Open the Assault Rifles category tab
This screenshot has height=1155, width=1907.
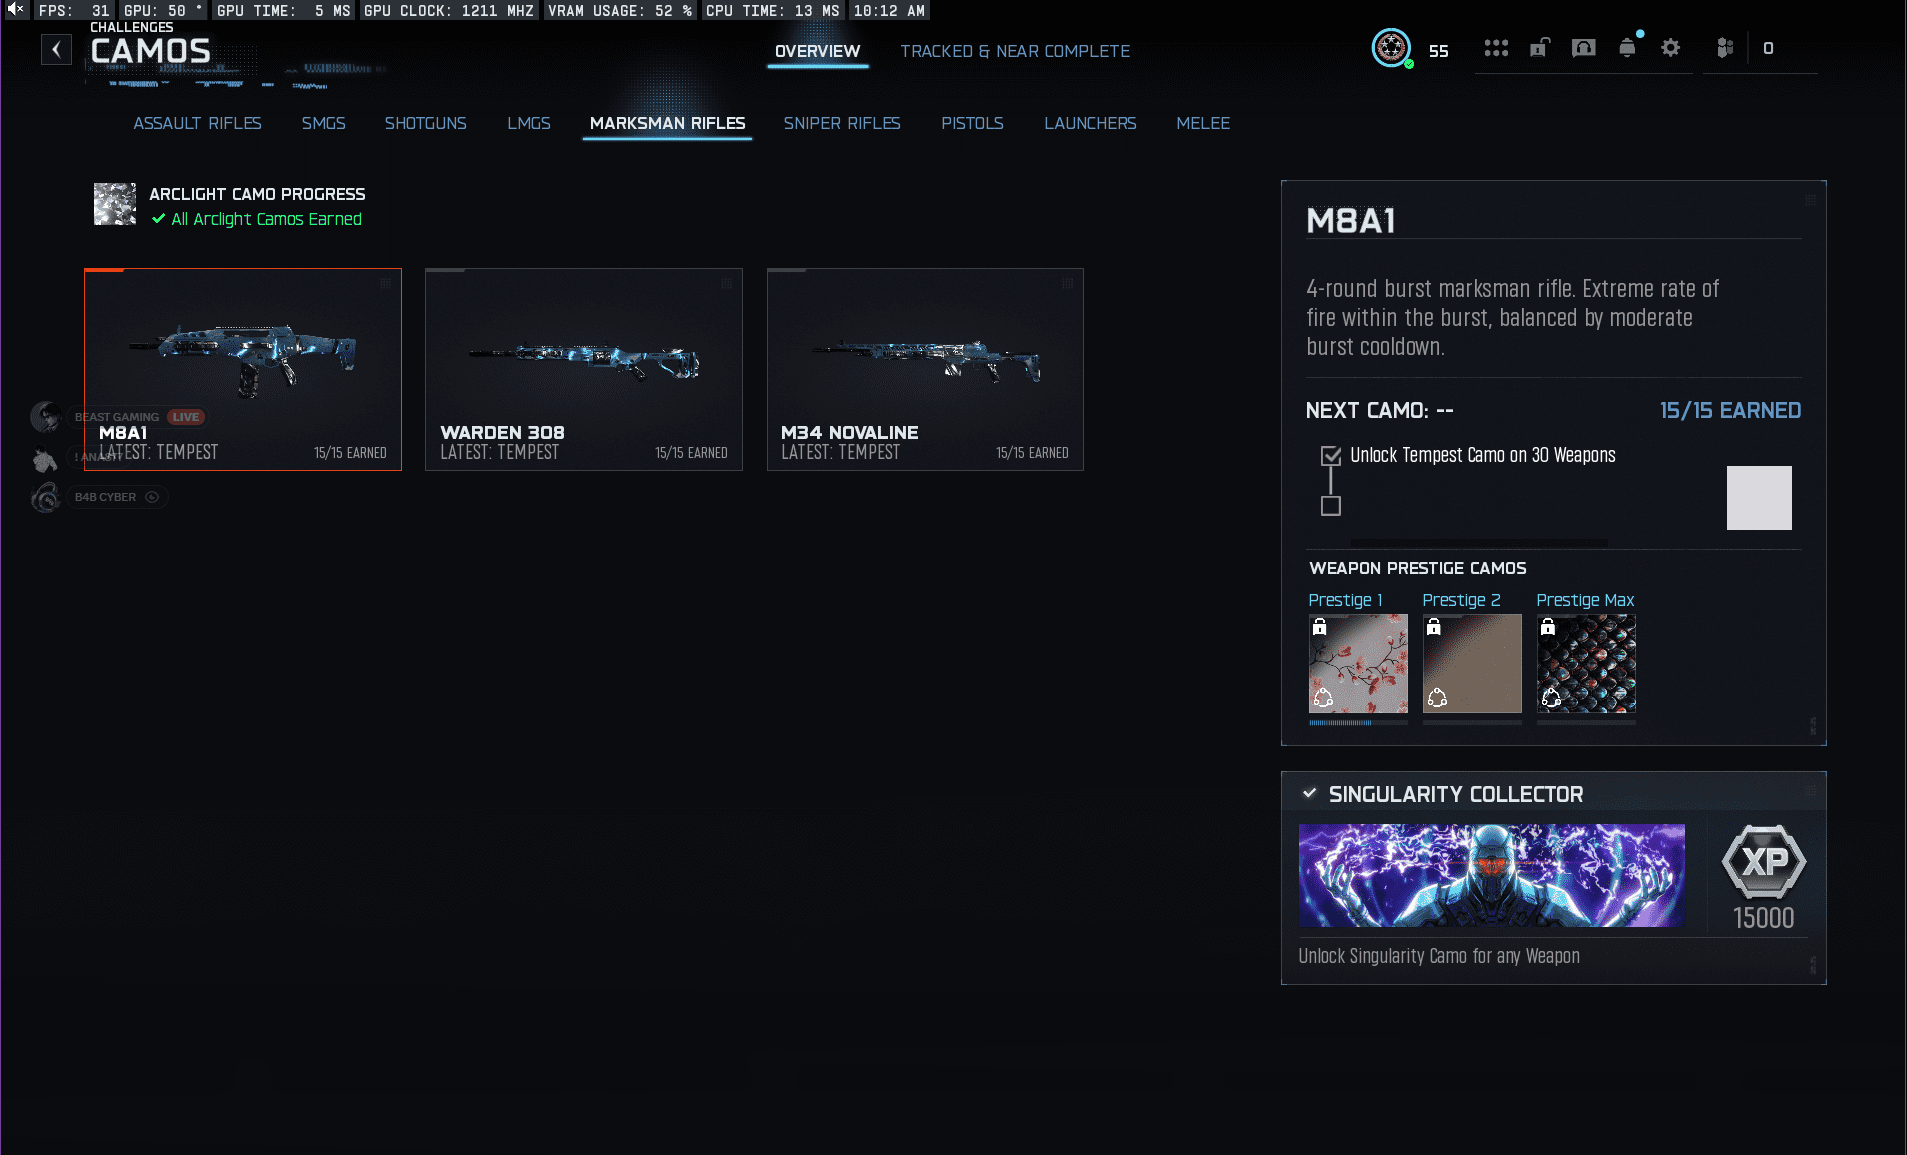[197, 123]
